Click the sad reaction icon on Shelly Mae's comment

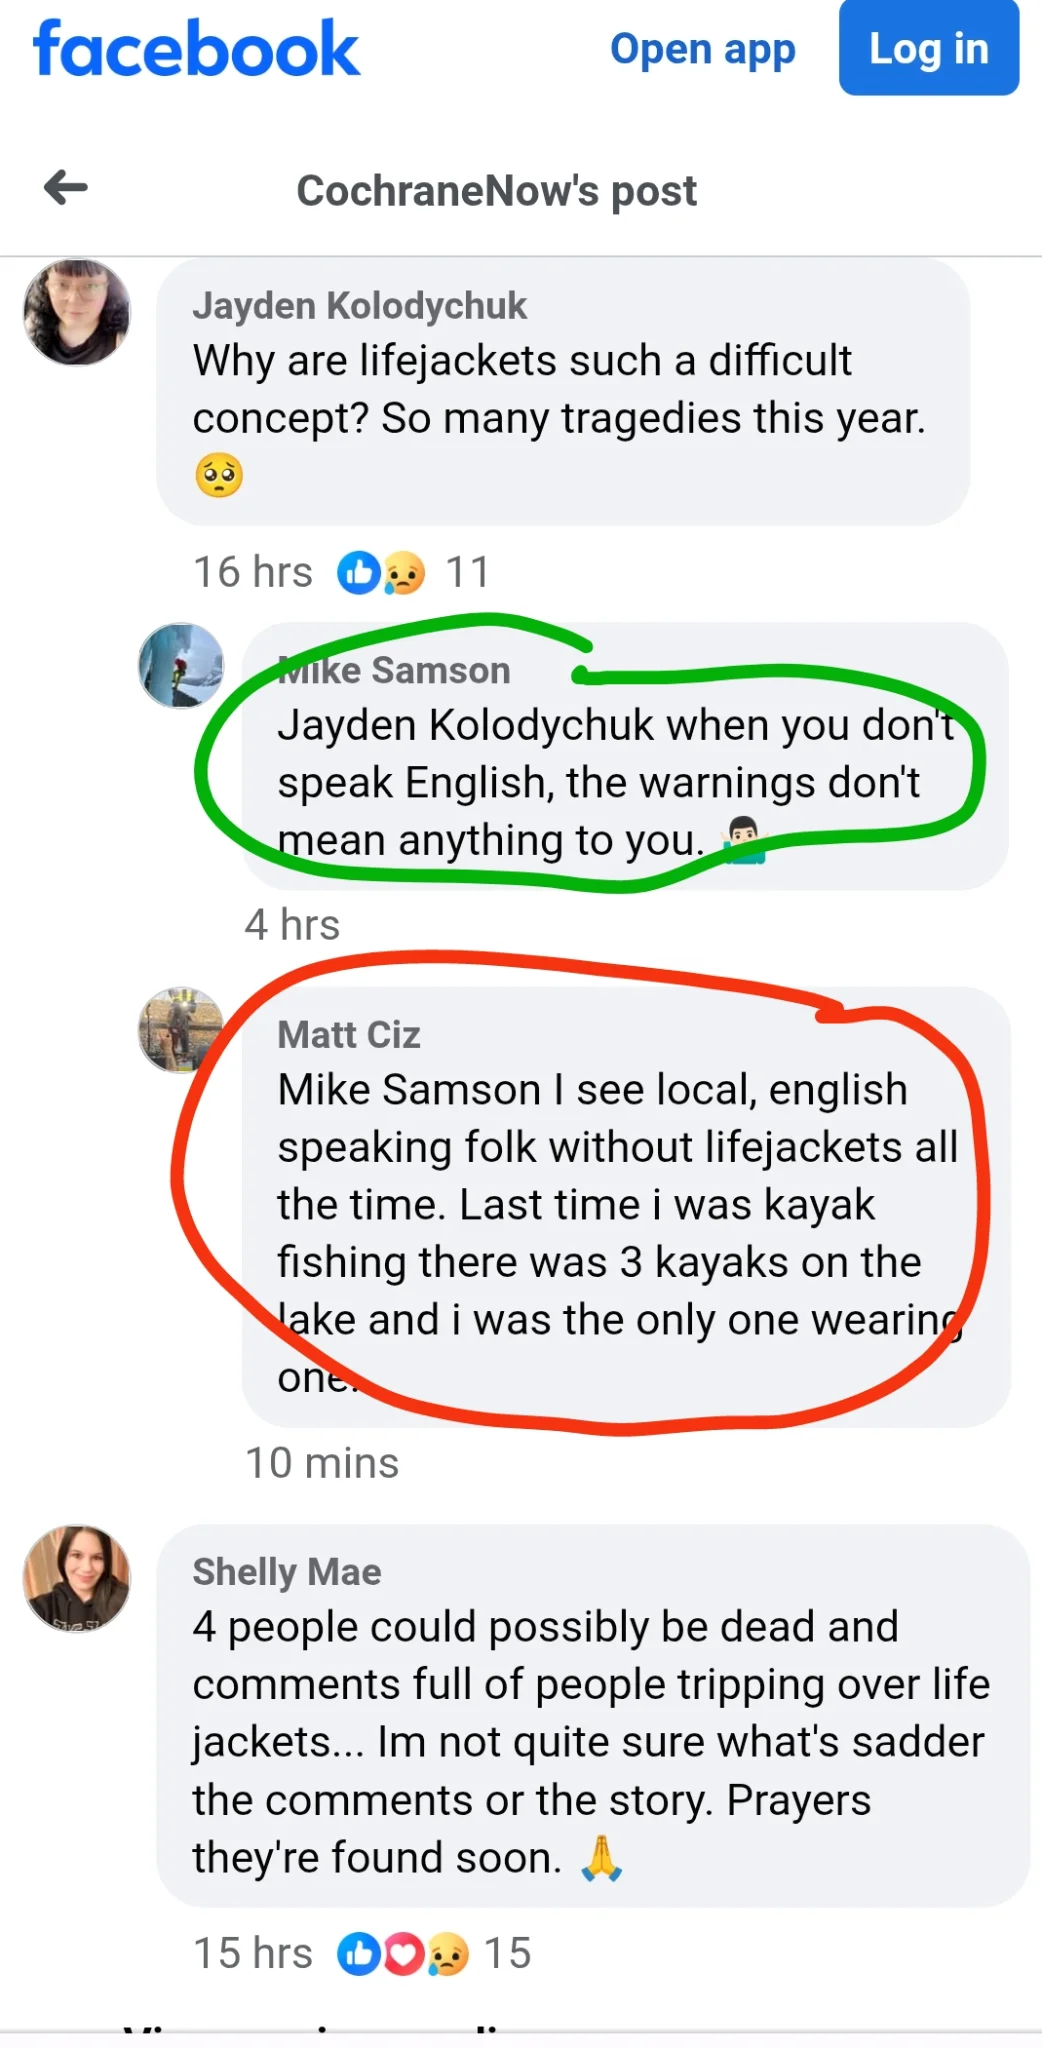point(447,1953)
